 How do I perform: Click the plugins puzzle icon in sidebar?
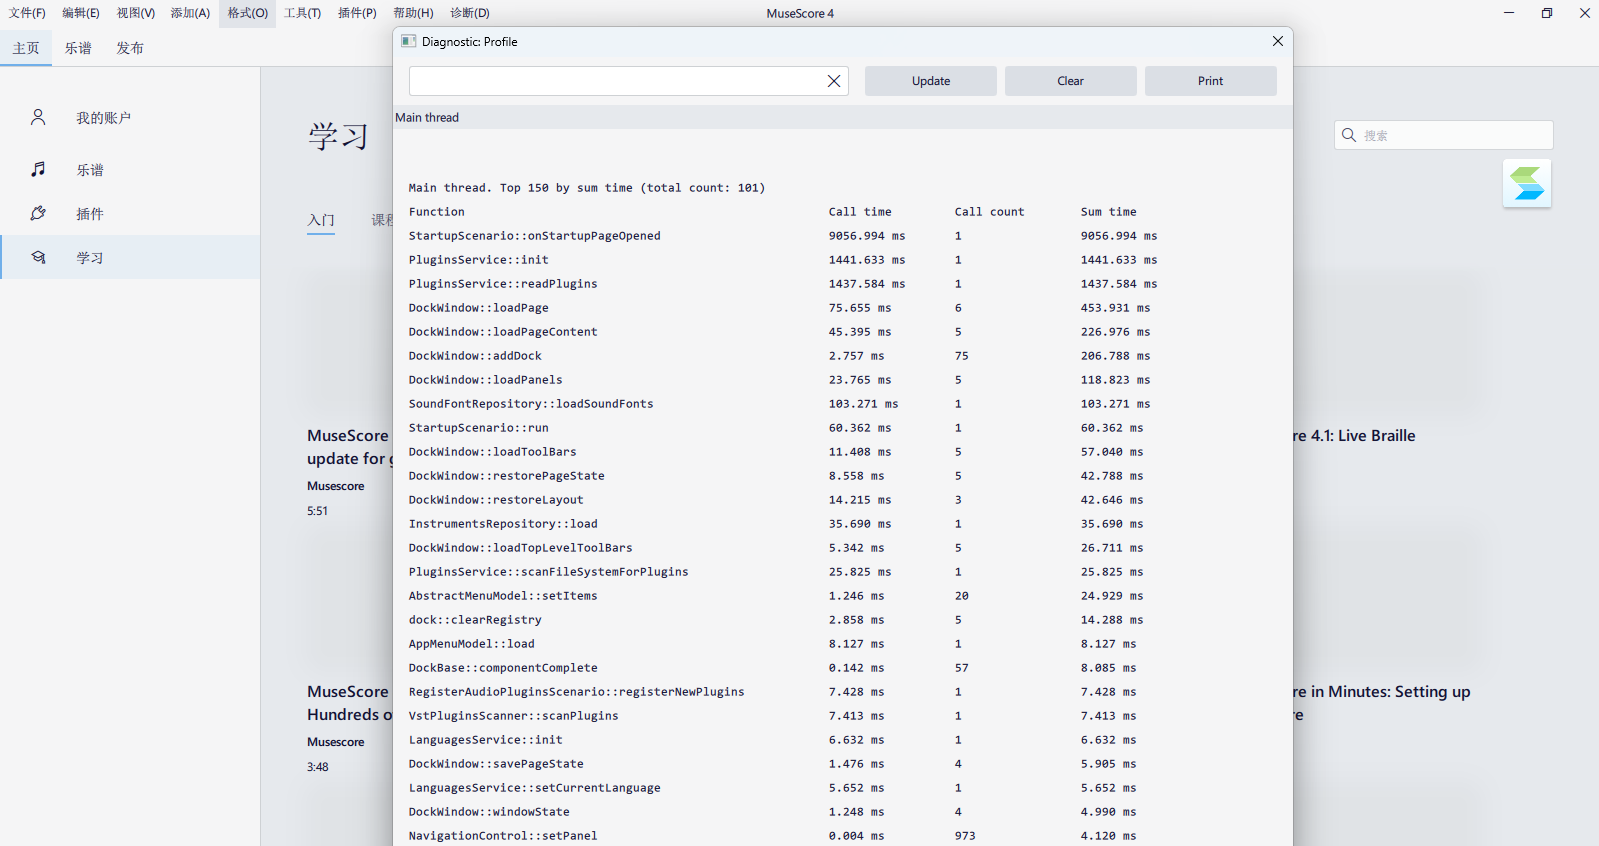tap(38, 213)
